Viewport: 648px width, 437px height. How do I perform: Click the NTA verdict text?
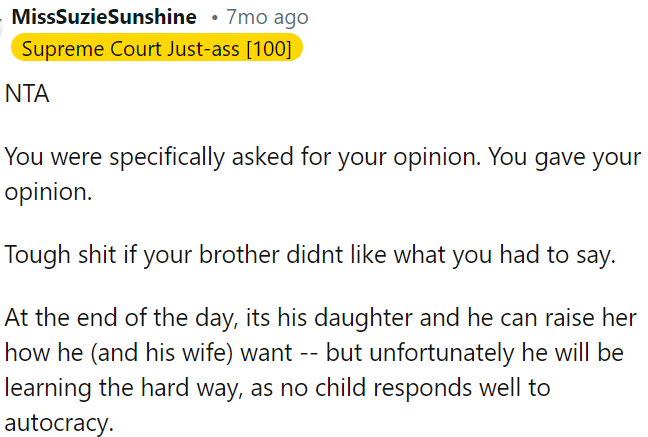point(27,96)
